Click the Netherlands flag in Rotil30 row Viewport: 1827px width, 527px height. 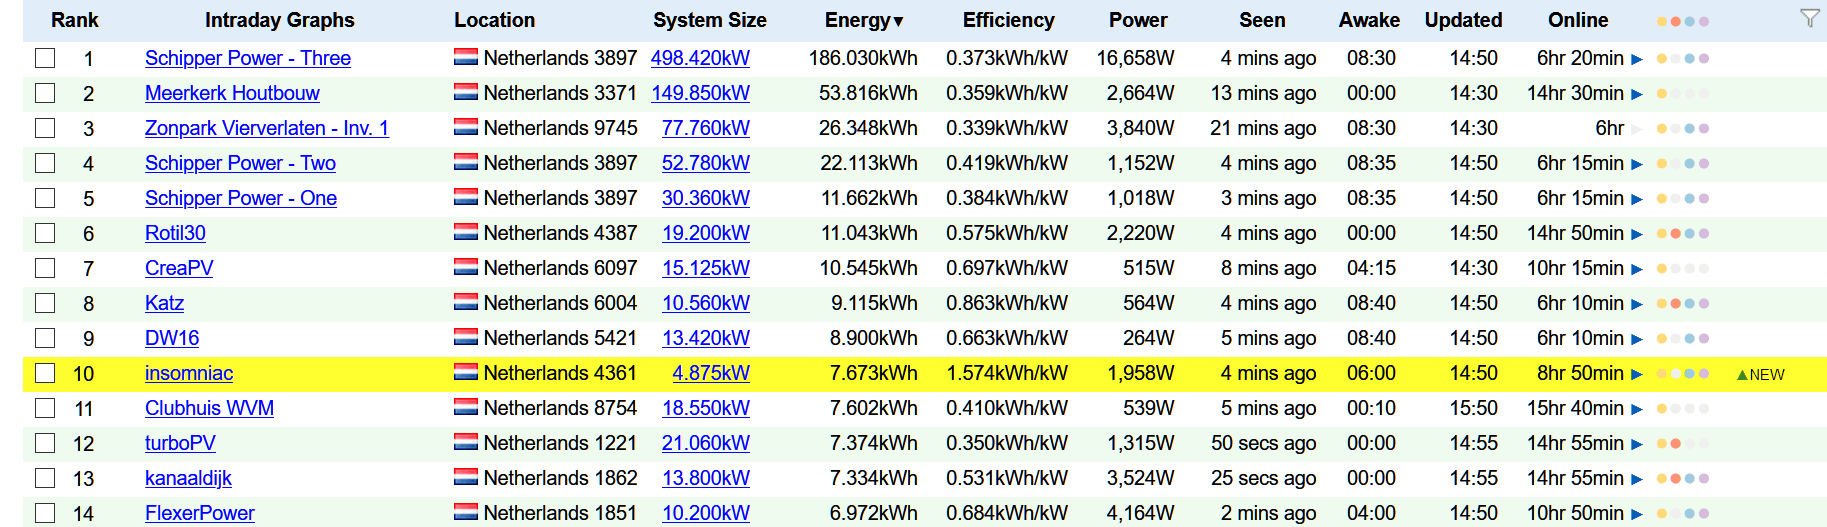465,232
